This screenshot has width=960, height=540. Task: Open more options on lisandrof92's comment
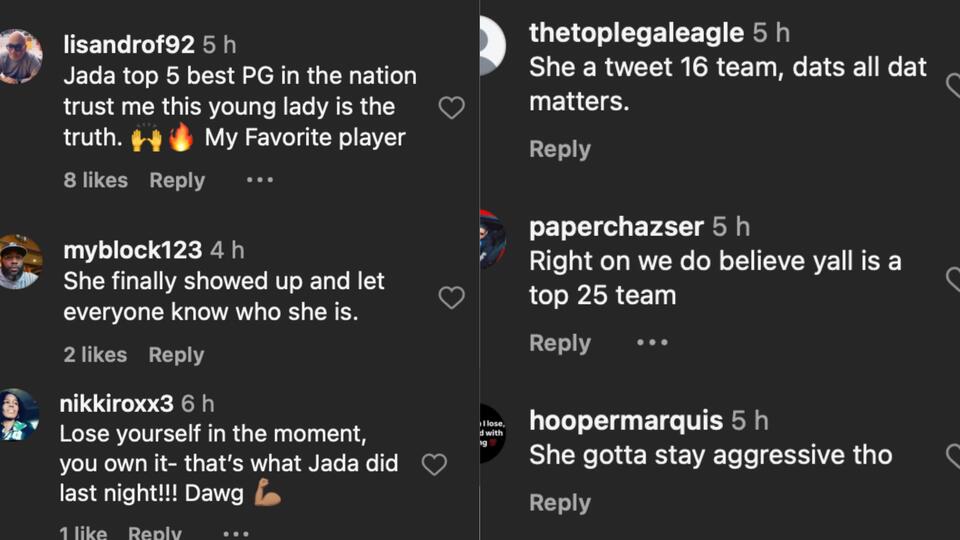click(x=260, y=180)
